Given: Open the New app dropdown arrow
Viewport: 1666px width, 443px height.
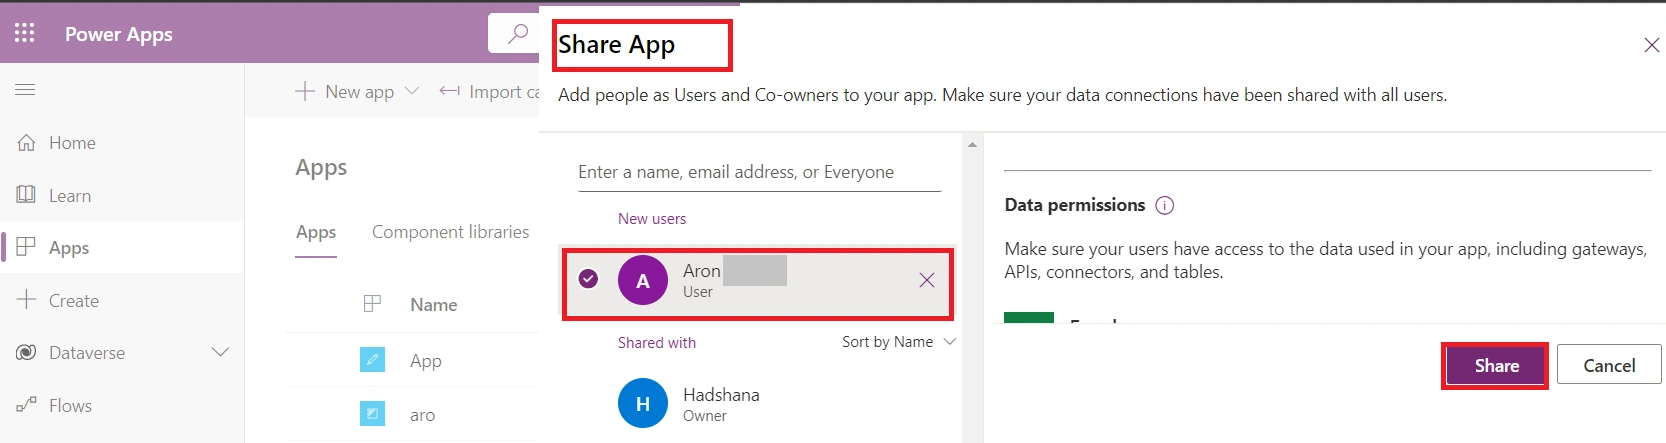Looking at the screenshot, I should pos(412,91).
